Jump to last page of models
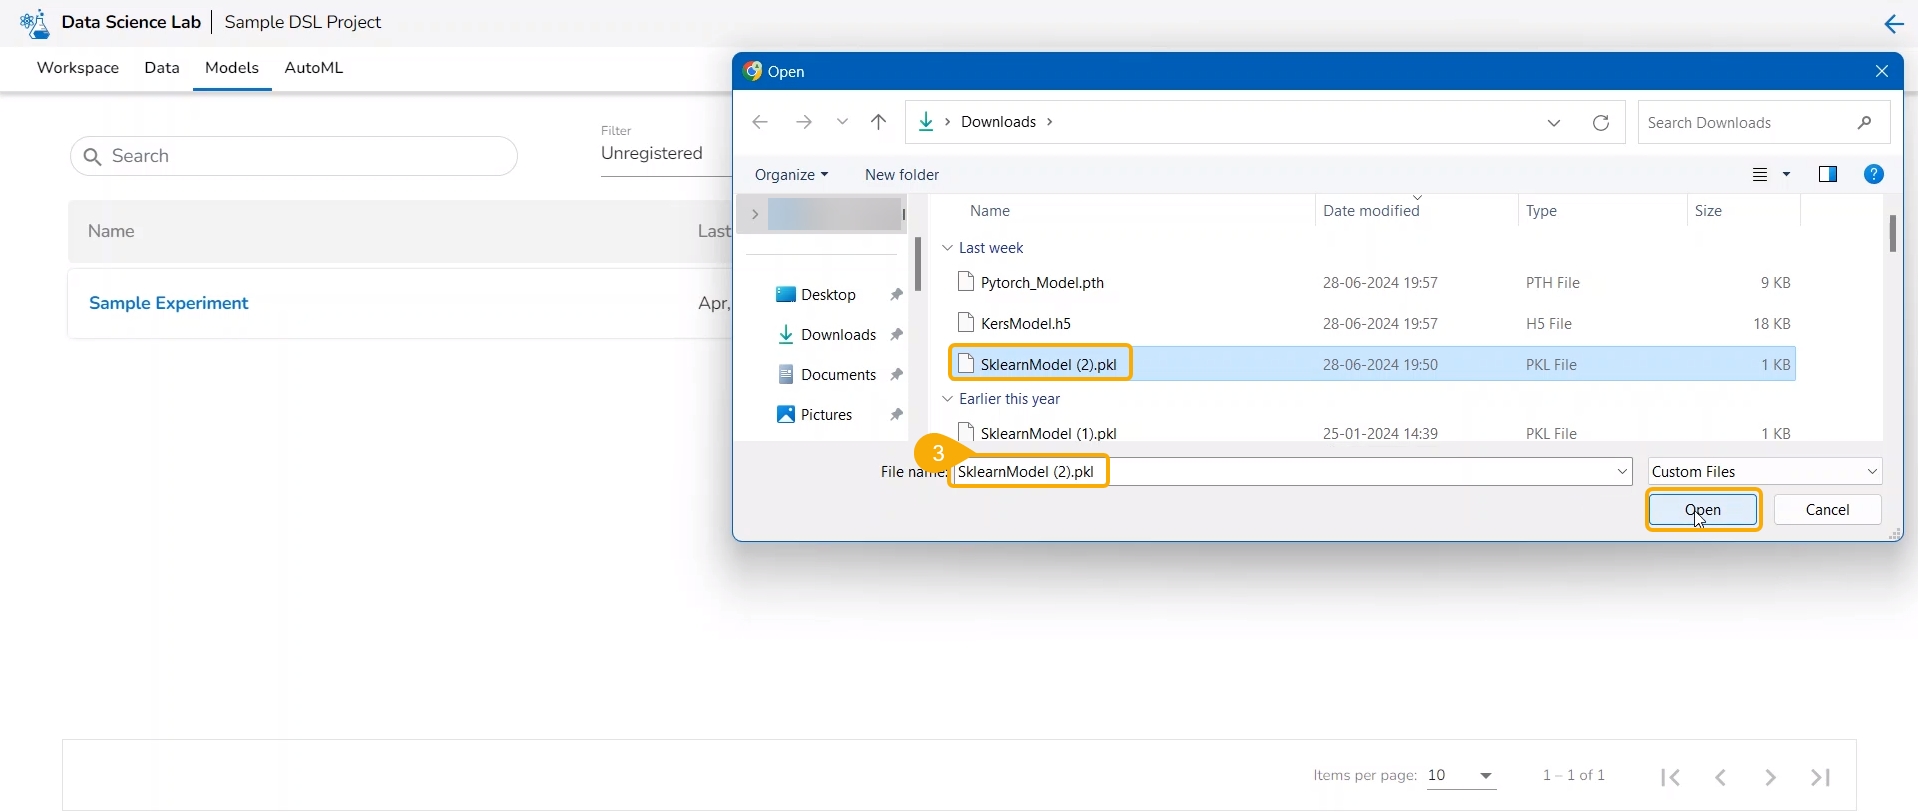This screenshot has width=1918, height=812. (1821, 777)
